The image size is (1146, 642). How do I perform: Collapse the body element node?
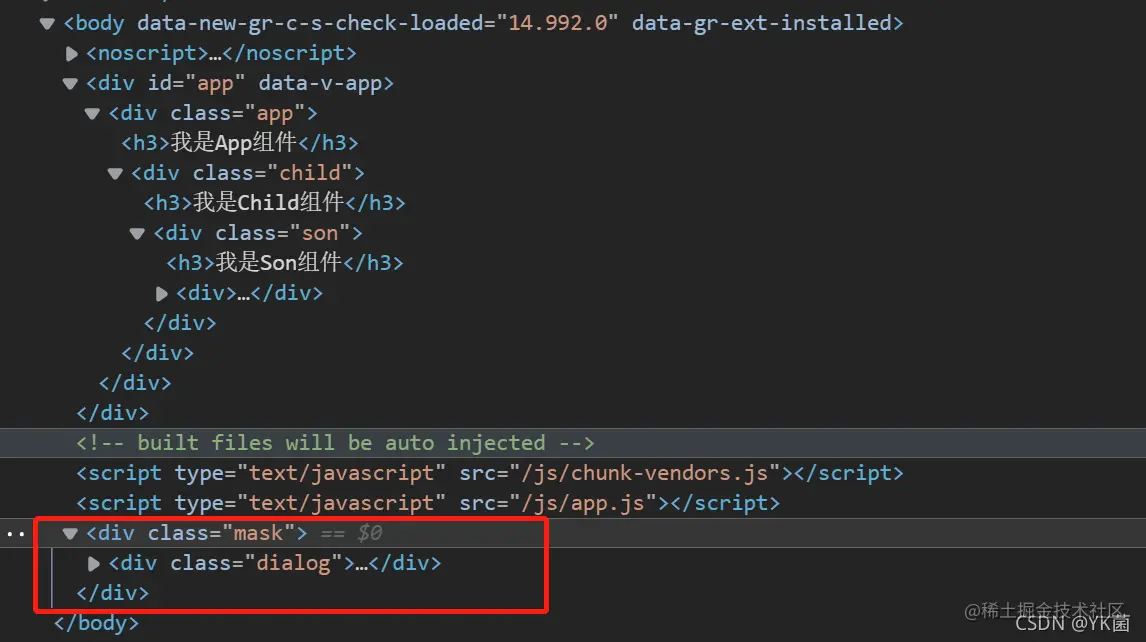click(x=48, y=23)
